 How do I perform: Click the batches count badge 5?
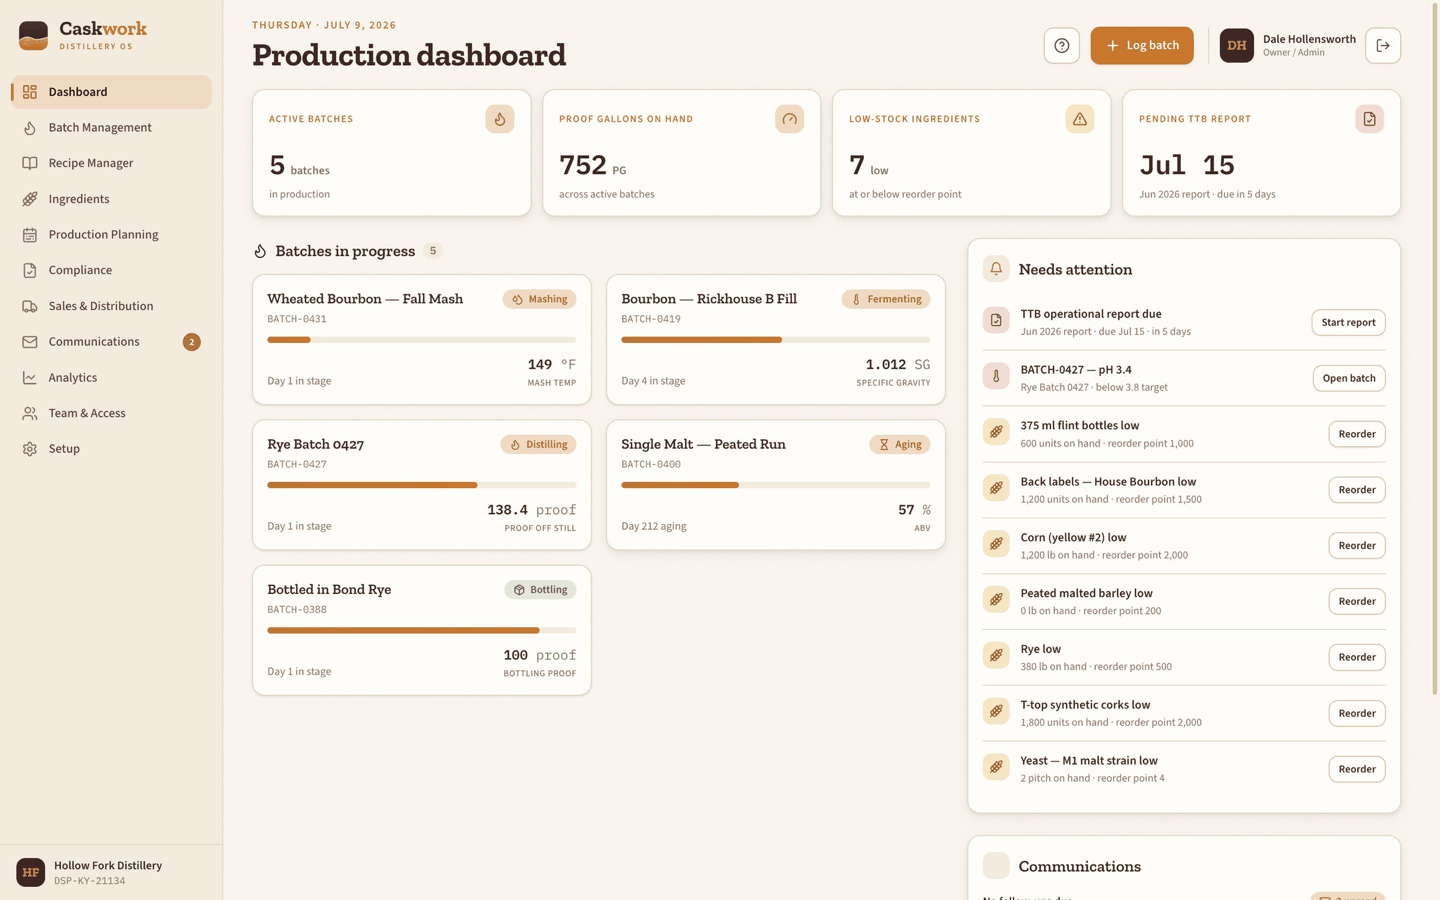pos(433,251)
